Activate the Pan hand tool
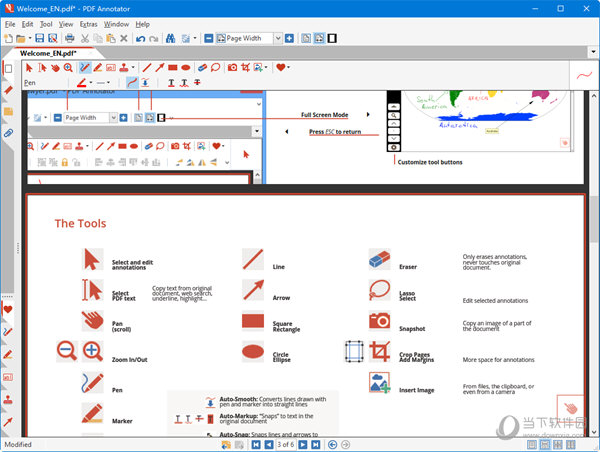Image resolution: width=600 pixels, height=452 pixels. tap(55, 68)
